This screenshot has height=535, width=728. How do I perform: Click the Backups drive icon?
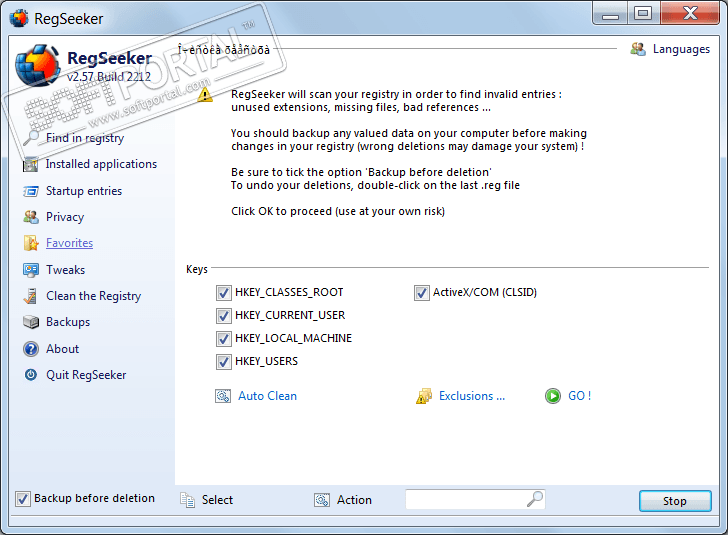[31, 322]
